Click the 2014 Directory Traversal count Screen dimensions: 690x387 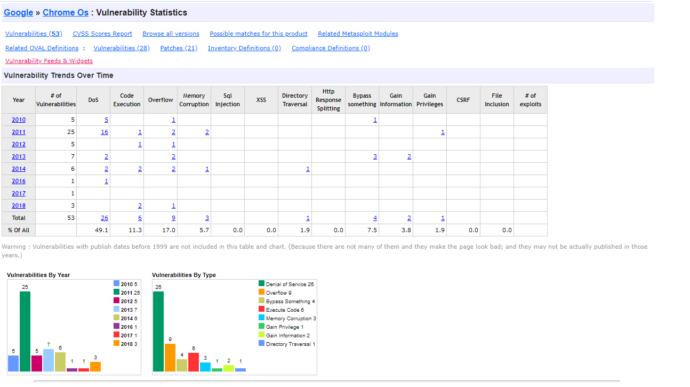(308, 169)
